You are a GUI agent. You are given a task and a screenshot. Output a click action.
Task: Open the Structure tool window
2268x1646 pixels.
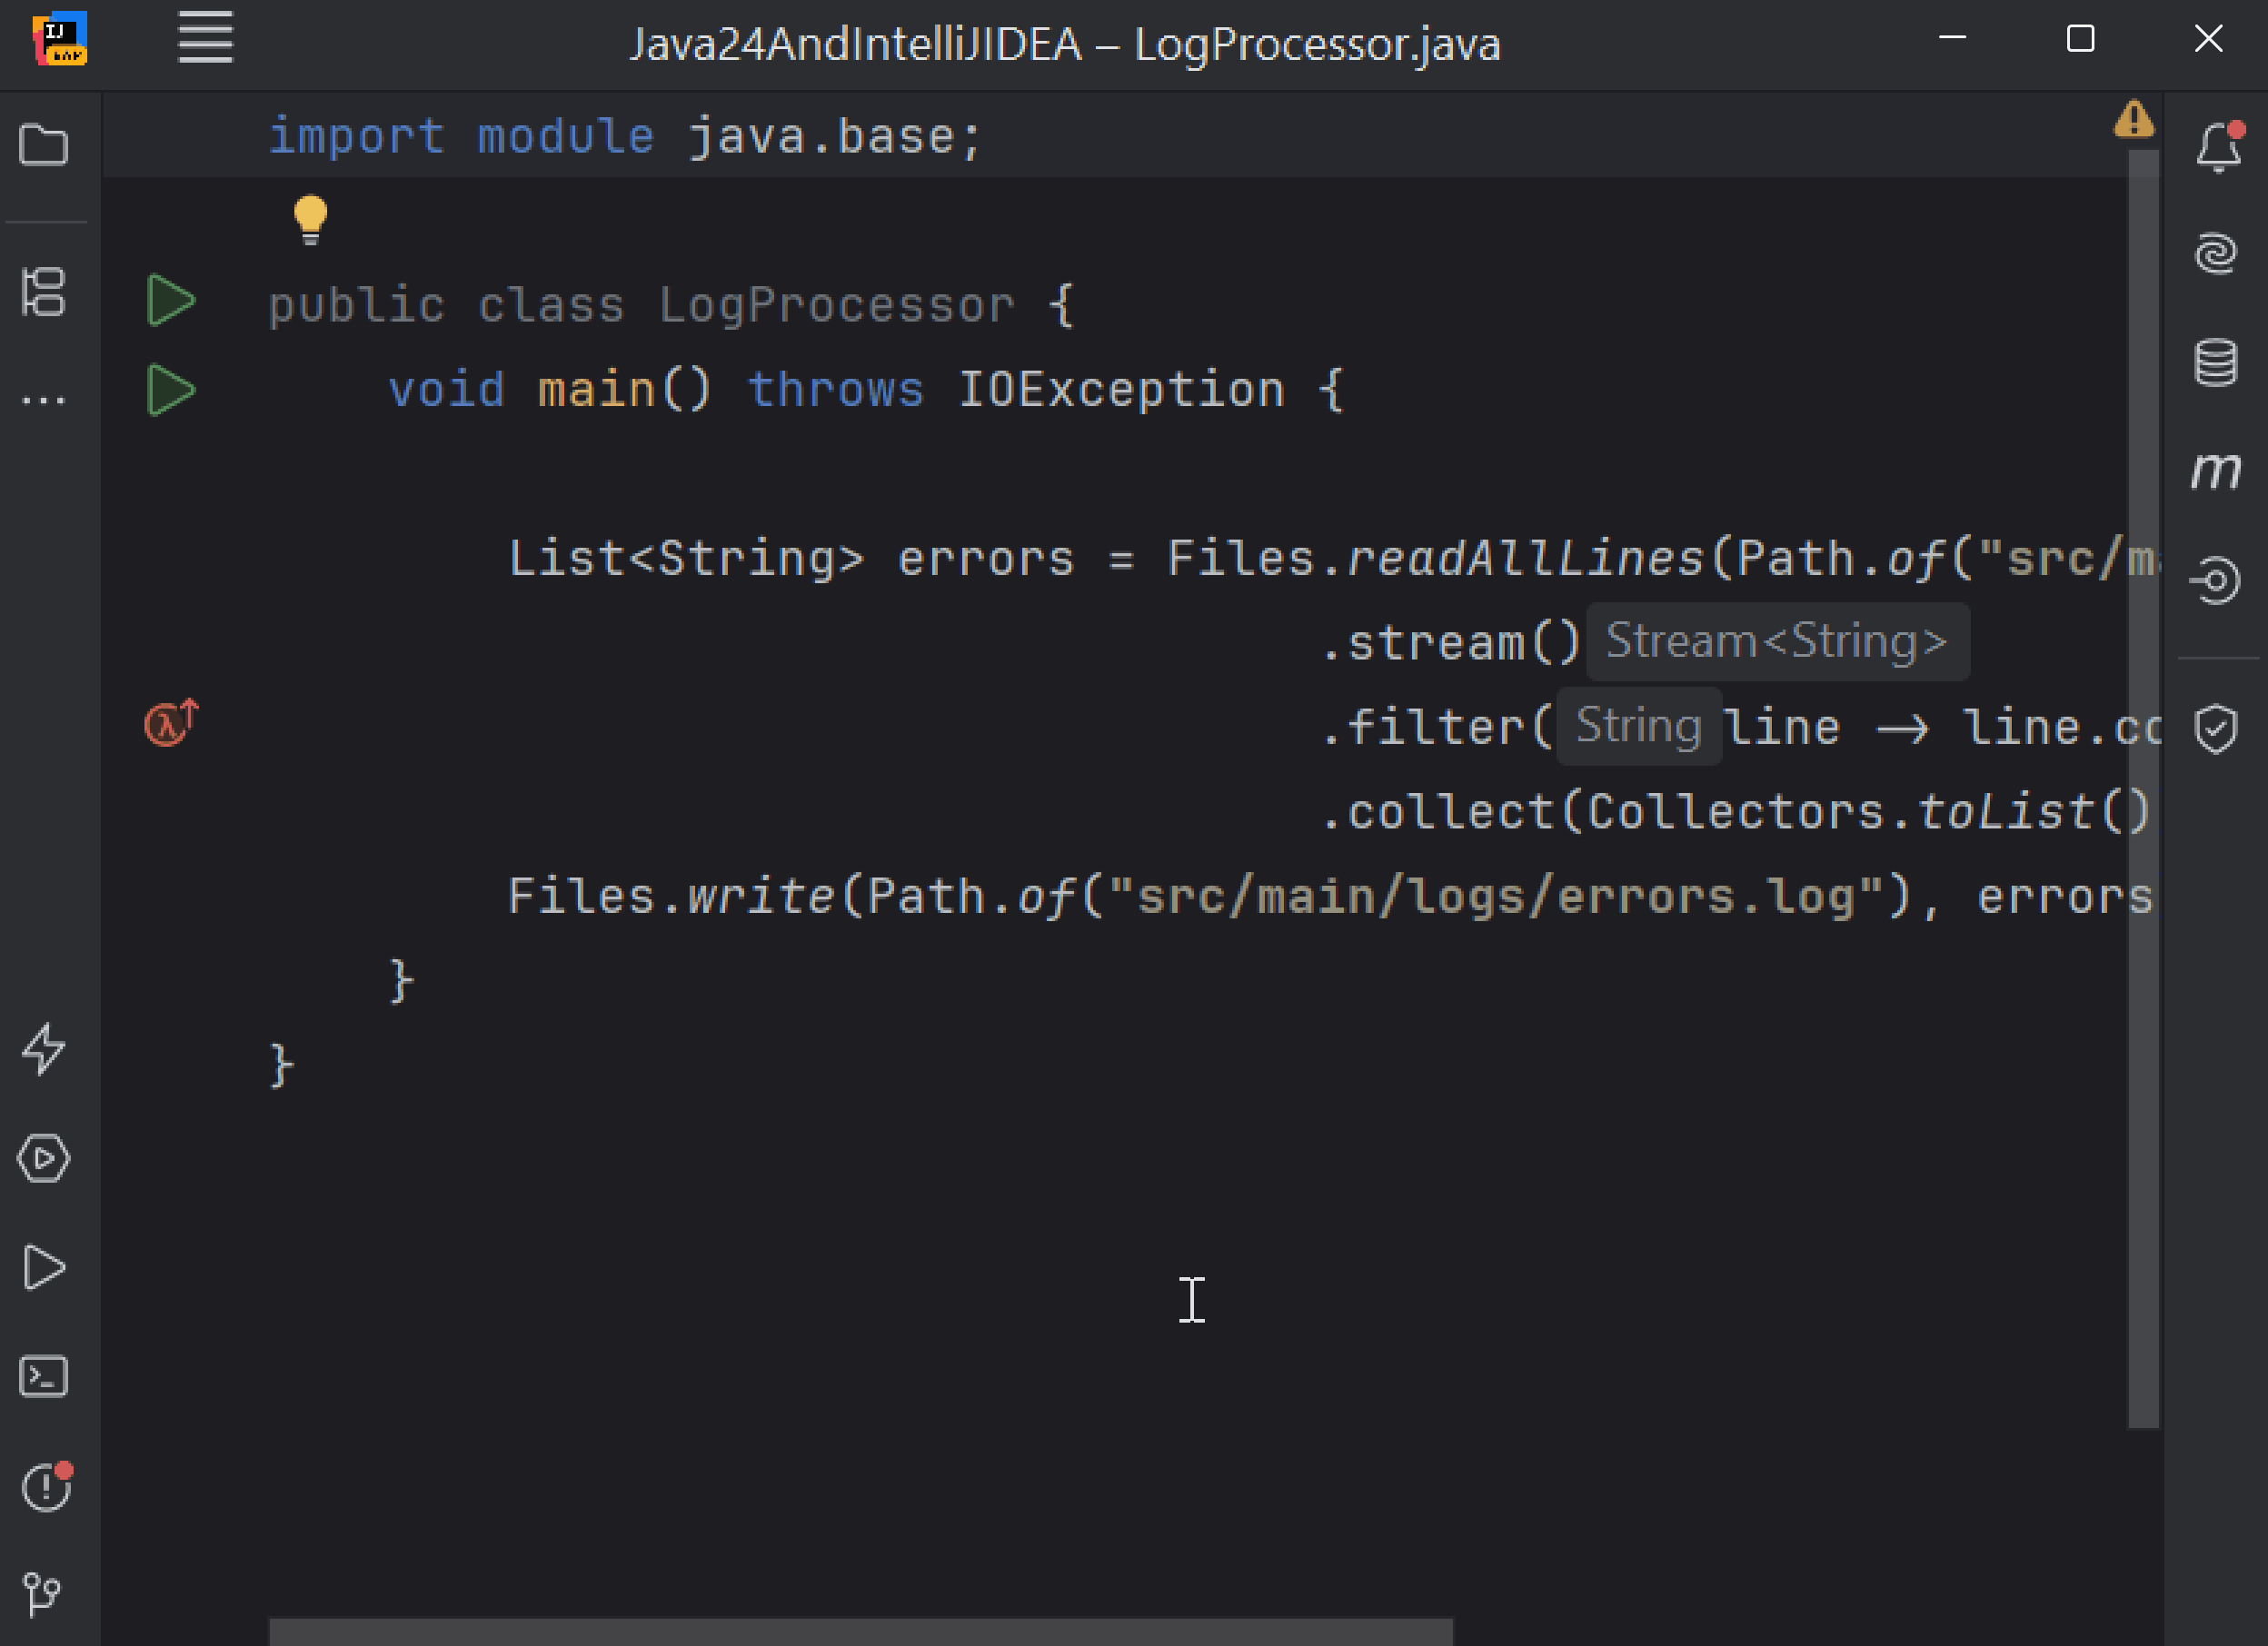44,292
